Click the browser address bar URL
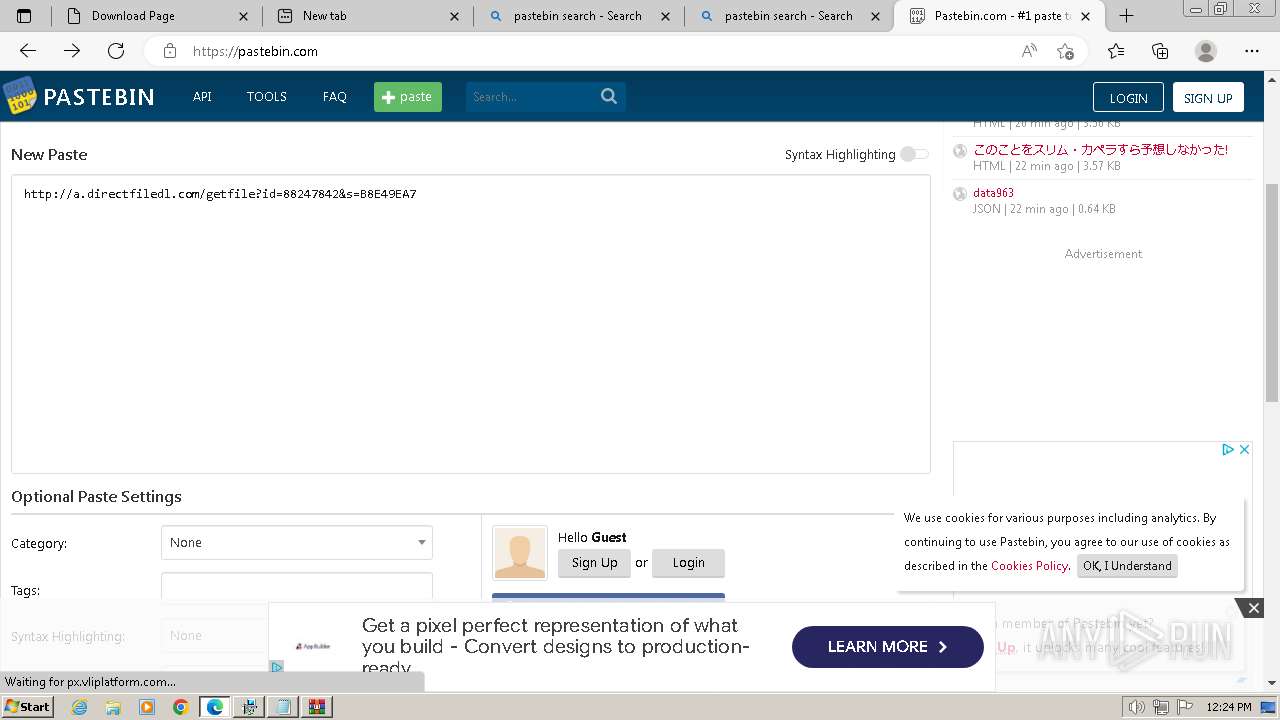 pyautogui.click(x=255, y=51)
